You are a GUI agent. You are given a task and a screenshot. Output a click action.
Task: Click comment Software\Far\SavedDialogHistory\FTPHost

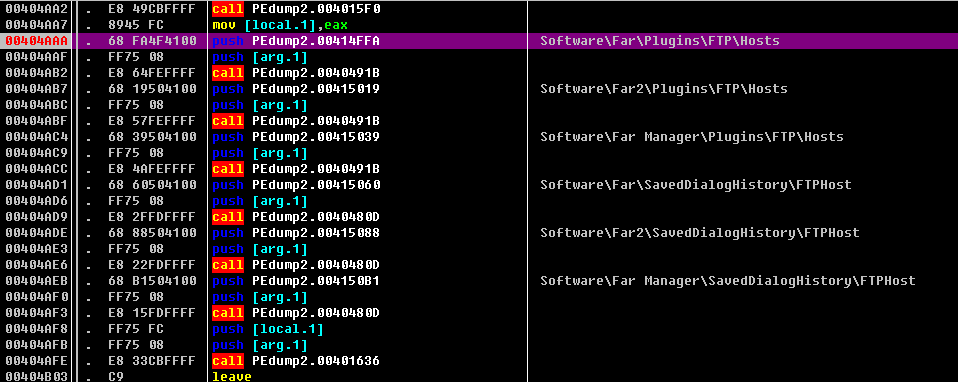click(x=696, y=185)
